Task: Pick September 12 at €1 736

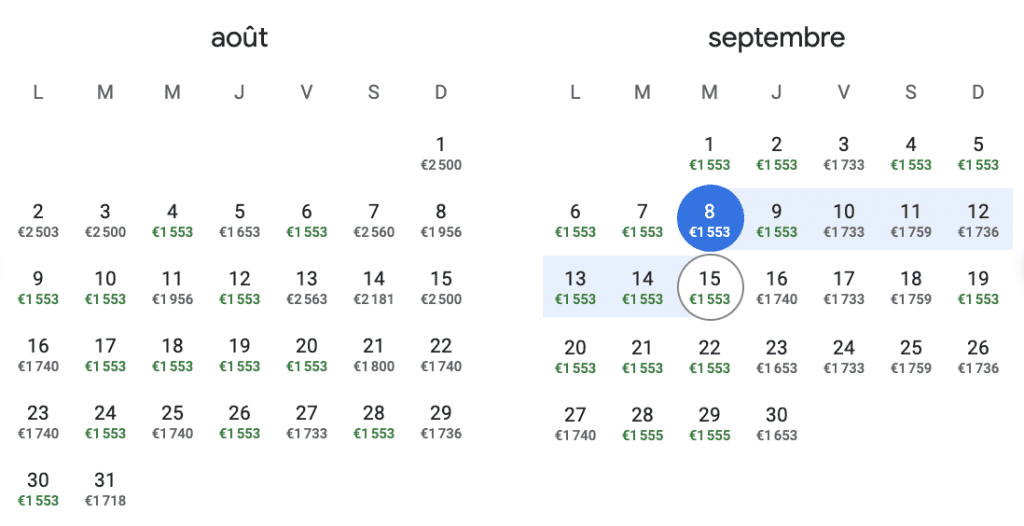Action: 978,221
